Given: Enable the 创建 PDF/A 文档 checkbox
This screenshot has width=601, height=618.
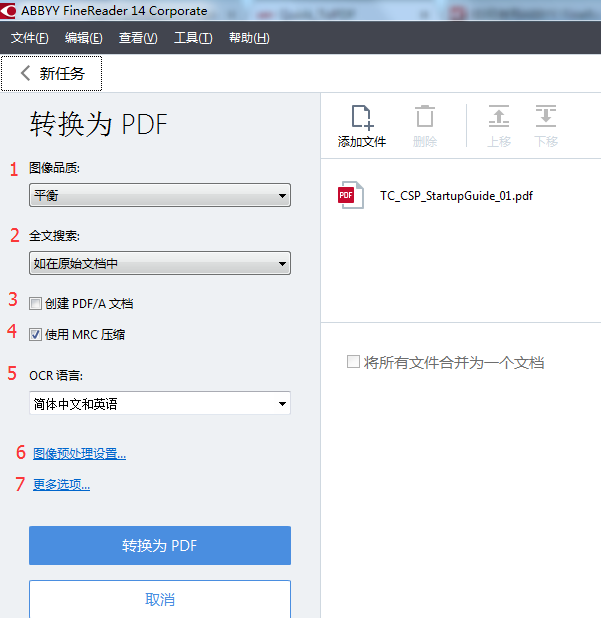Looking at the screenshot, I should coord(35,304).
